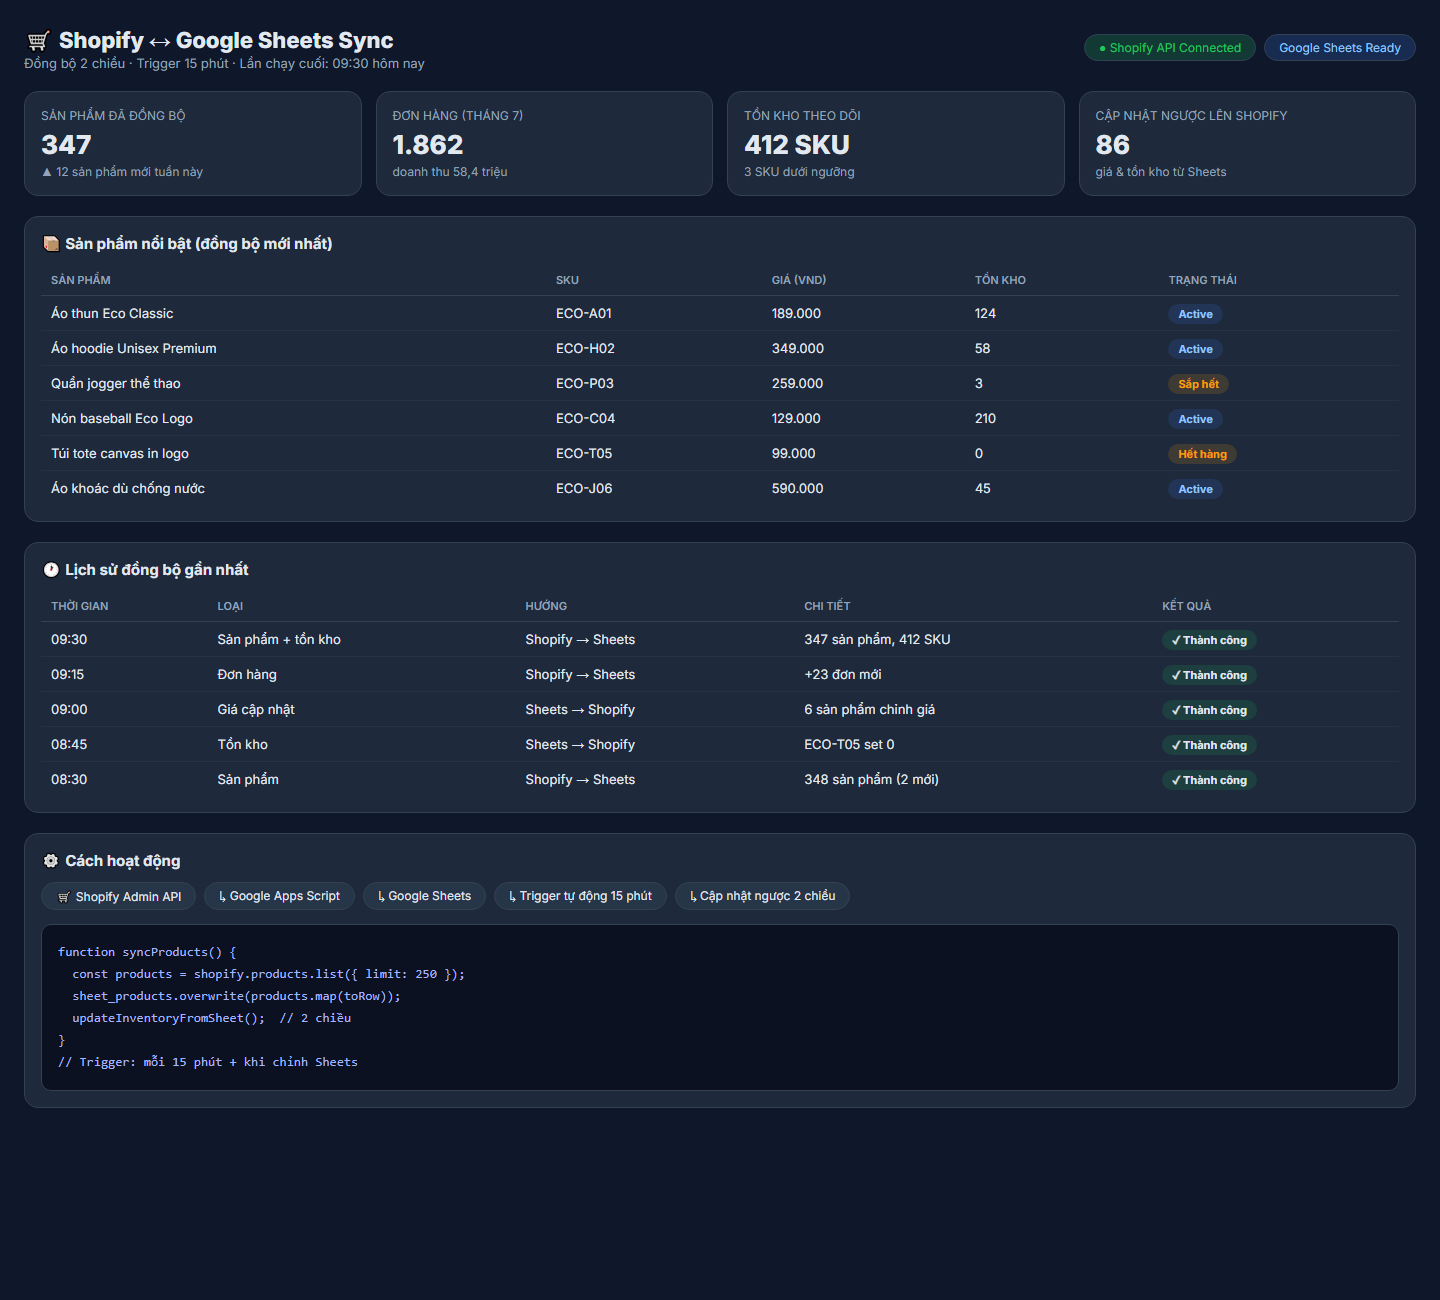Select the Google Sheets chip under Cách hoạt động
Image resolution: width=1440 pixels, height=1300 pixels.
[x=424, y=896]
